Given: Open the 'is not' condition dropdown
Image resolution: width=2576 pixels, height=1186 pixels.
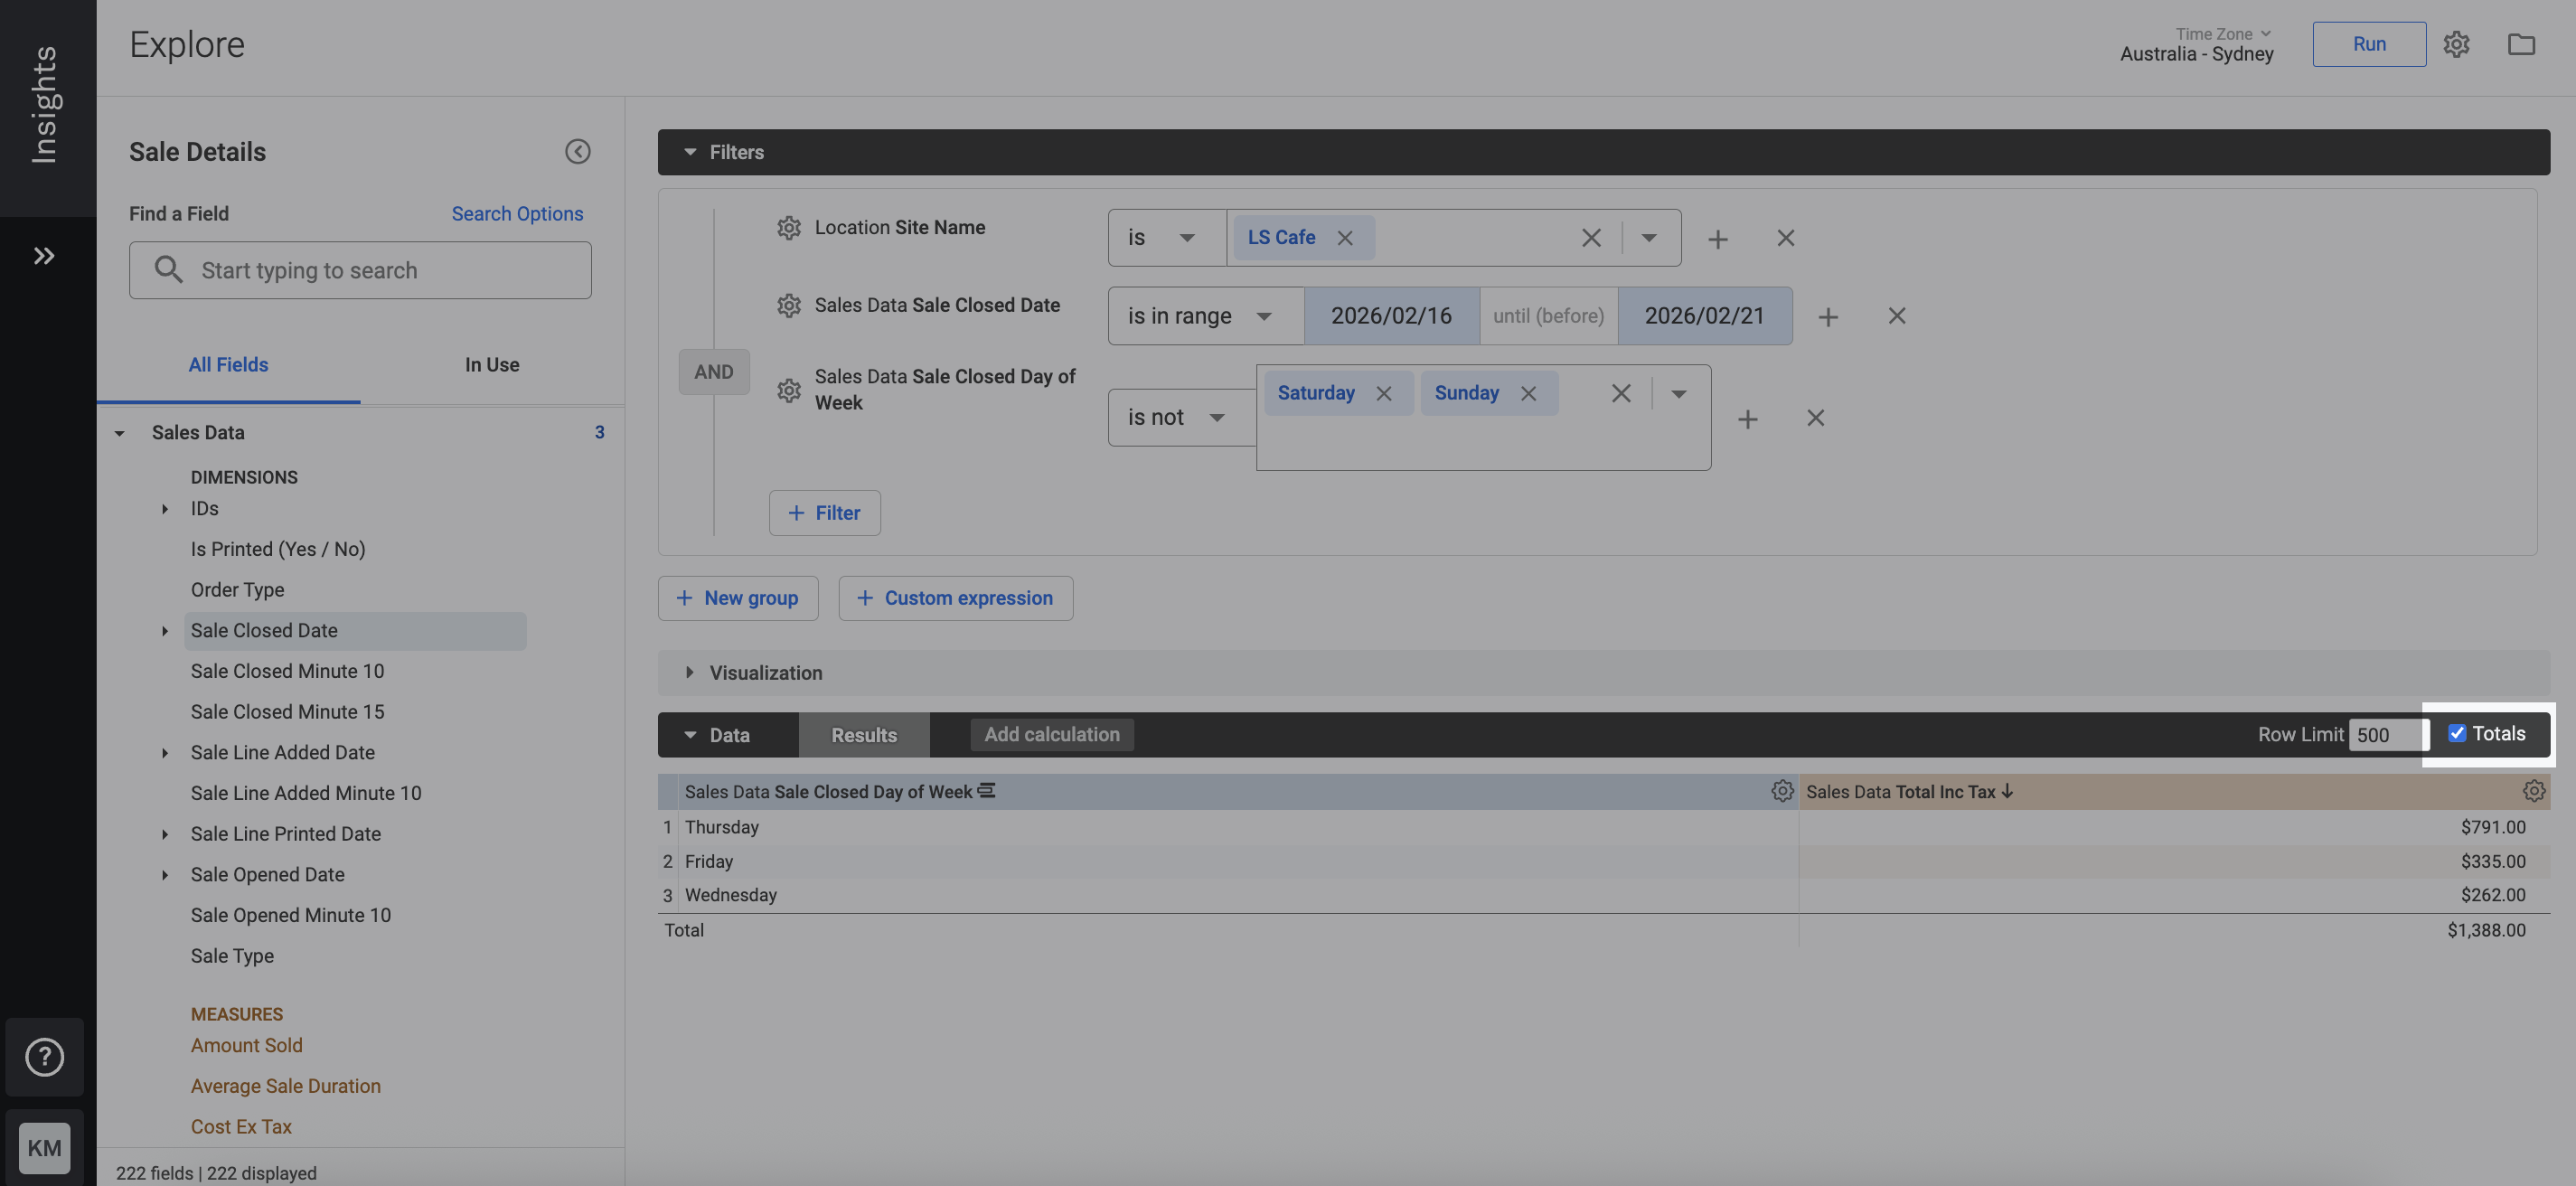Looking at the screenshot, I should tap(1181, 418).
